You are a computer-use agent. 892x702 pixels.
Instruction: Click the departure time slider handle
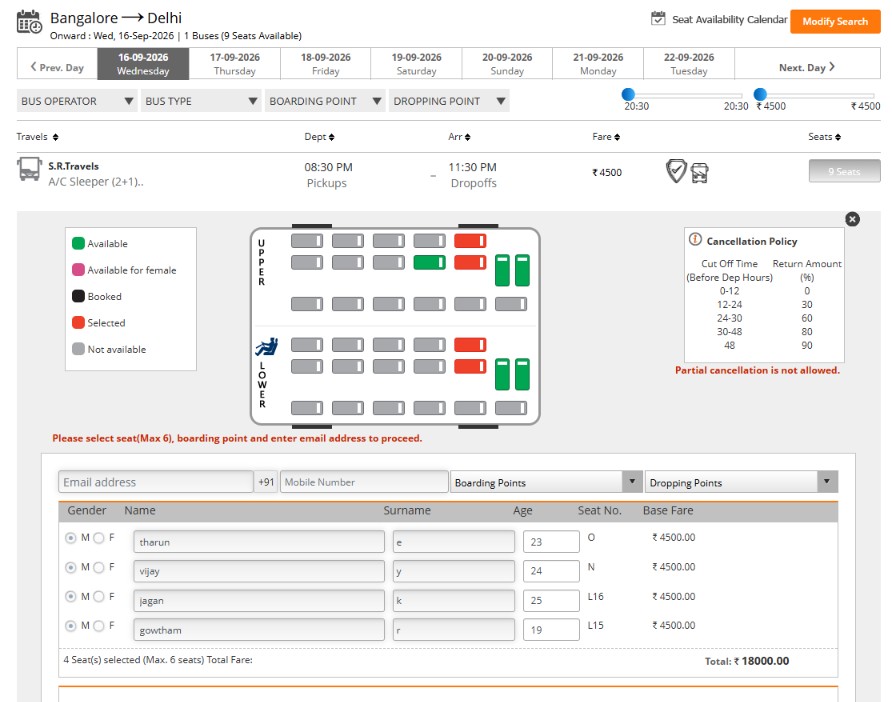pyautogui.click(x=628, y=94)
